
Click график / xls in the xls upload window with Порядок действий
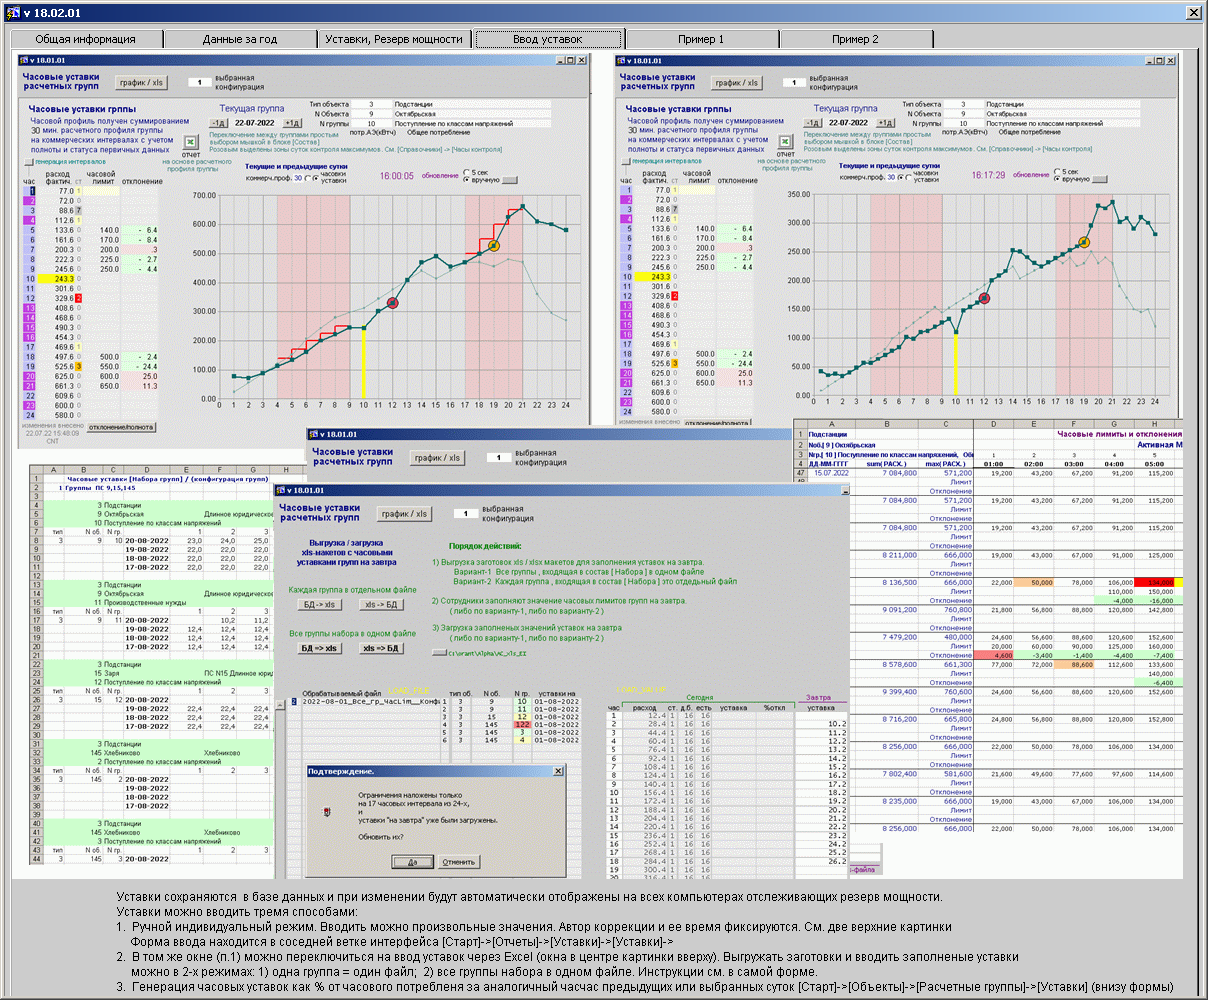tap(406, 514)
